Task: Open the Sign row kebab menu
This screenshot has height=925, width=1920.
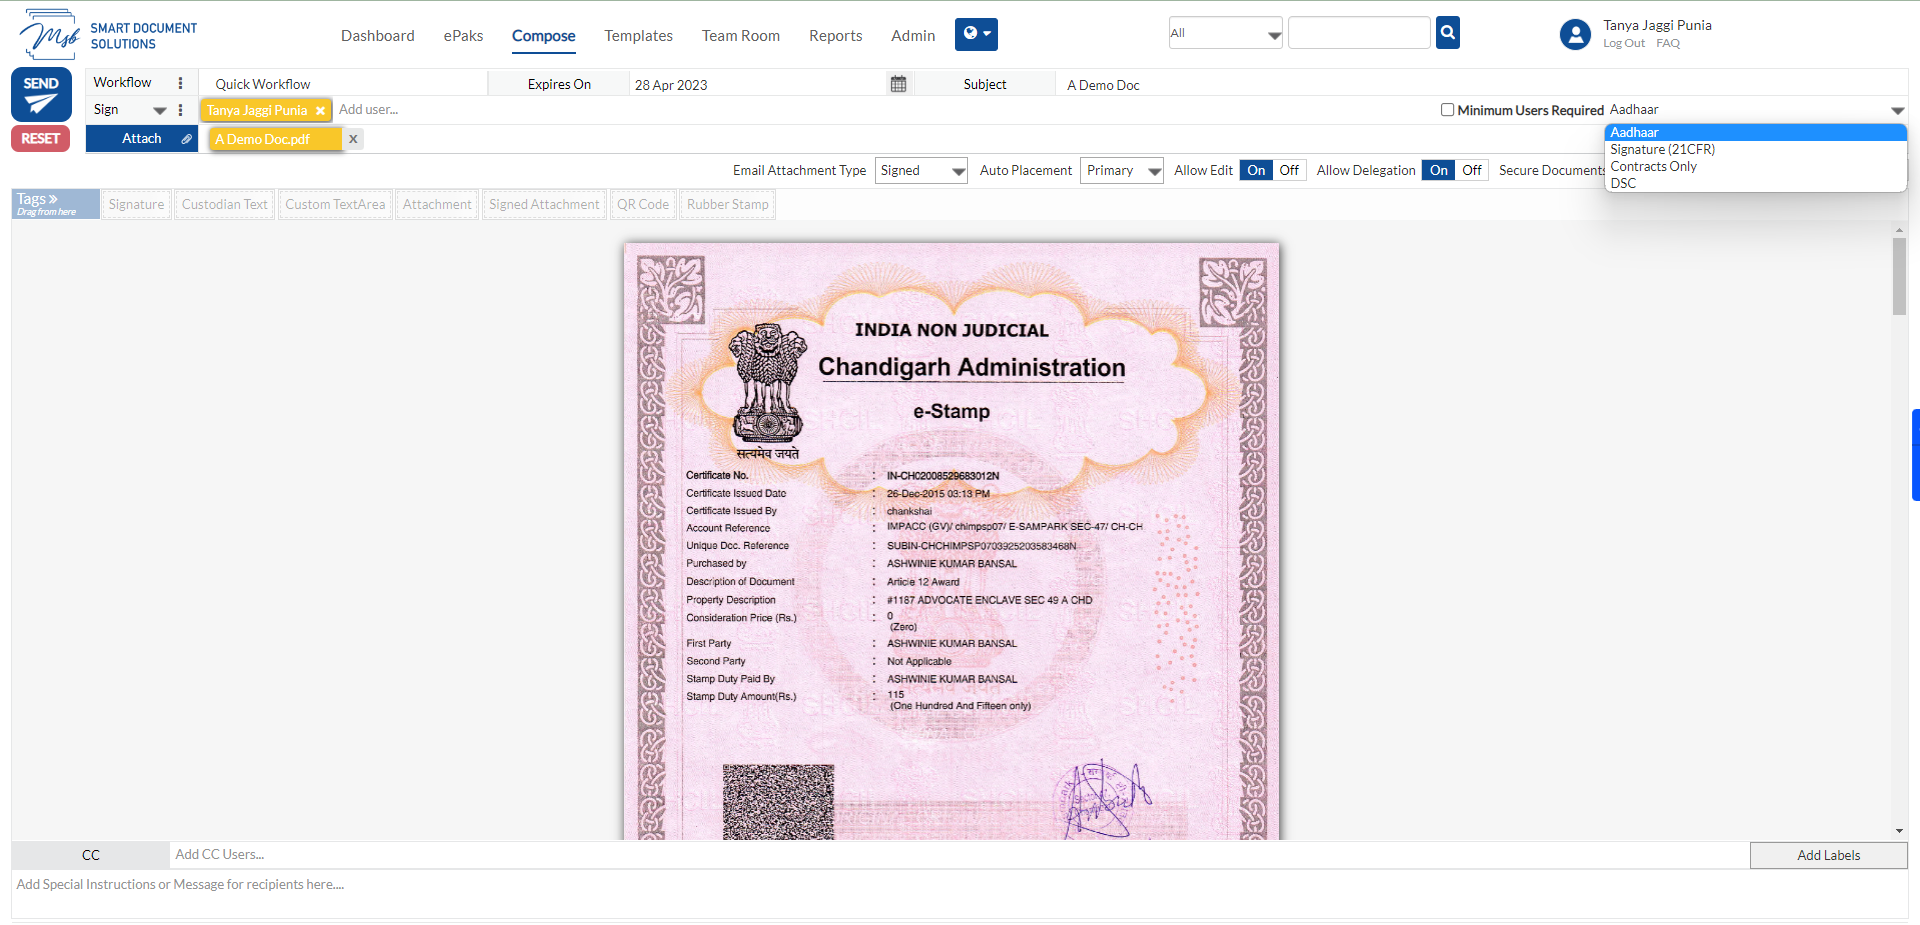Action: [x=180, y=110]
